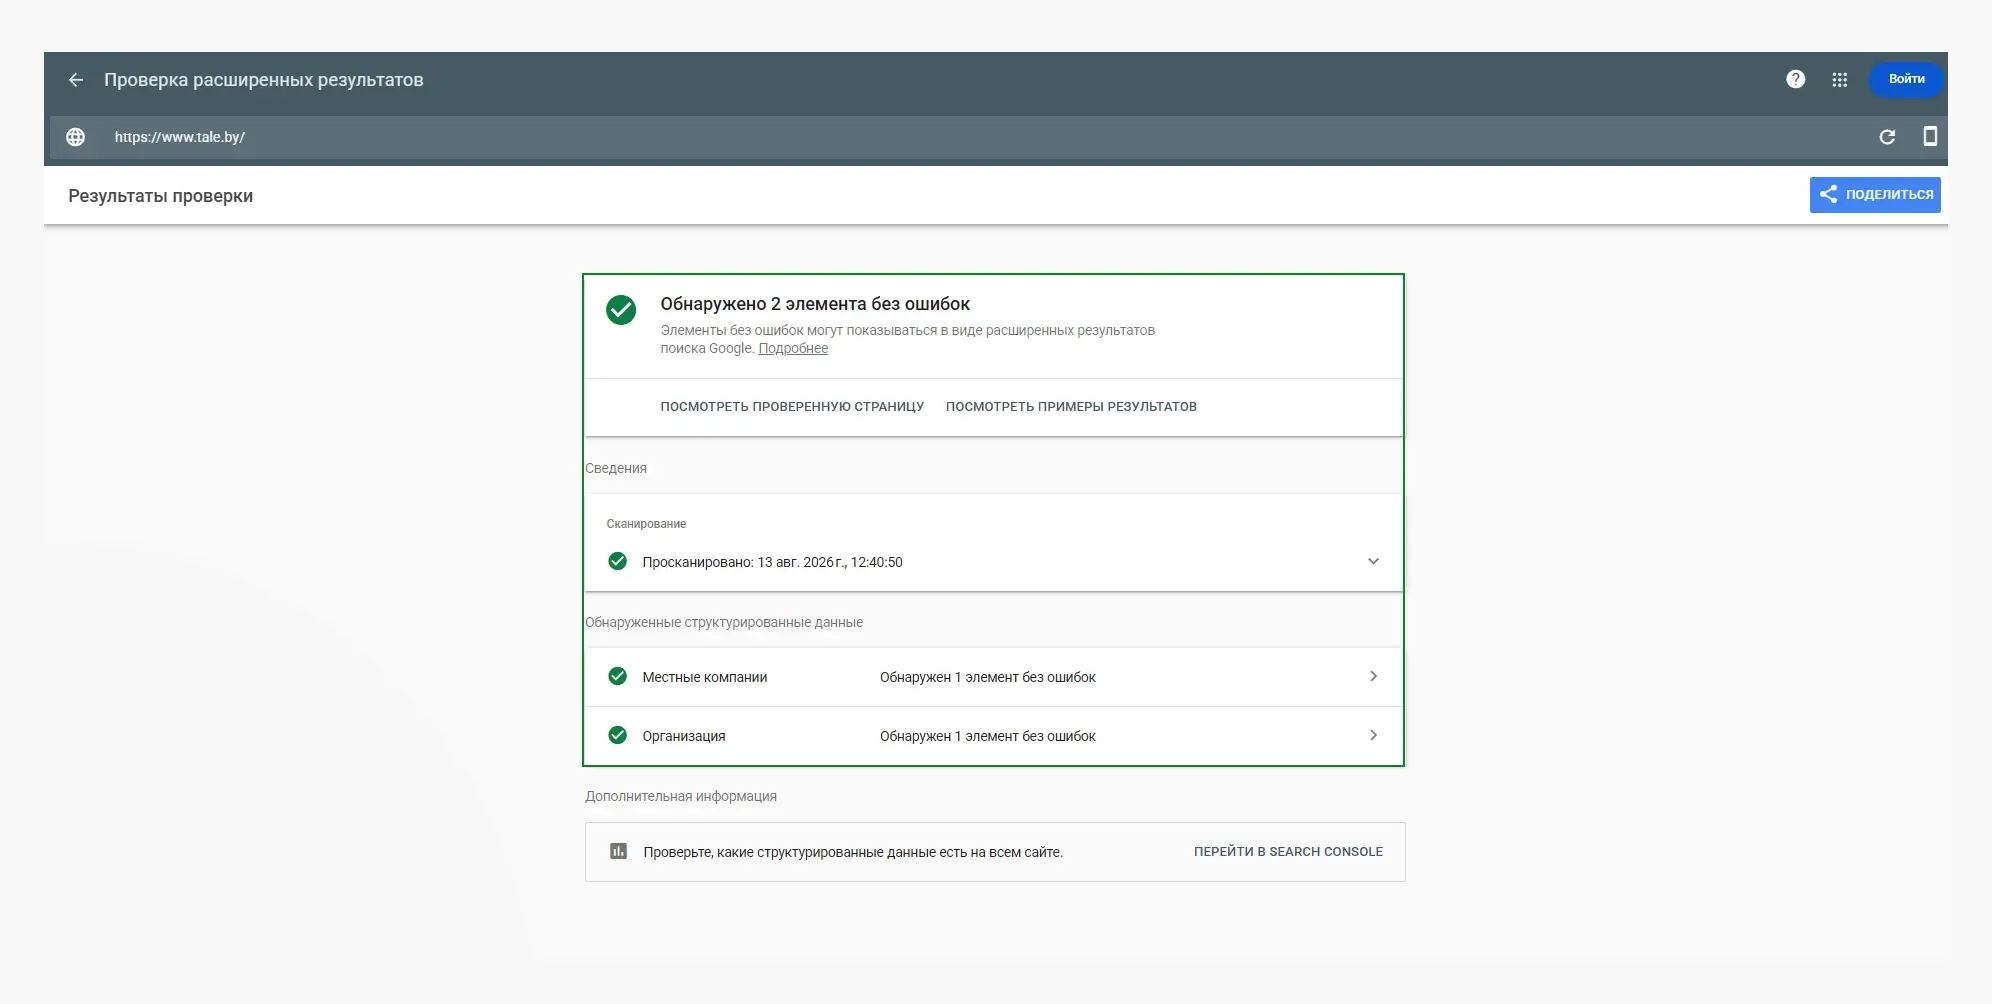This screenshot has height=1004, width=1992.
Task: Click the Сканирование label
Action: coord(646,524)
